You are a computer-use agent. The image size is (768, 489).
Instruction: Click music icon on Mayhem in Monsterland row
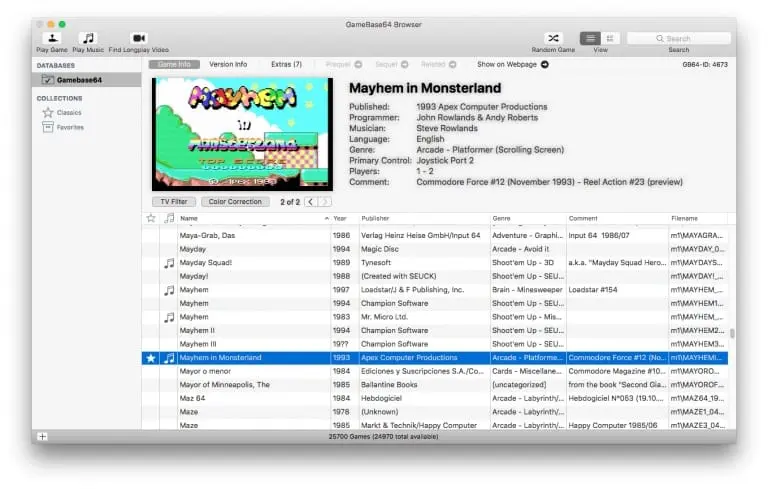pos(169,358)
